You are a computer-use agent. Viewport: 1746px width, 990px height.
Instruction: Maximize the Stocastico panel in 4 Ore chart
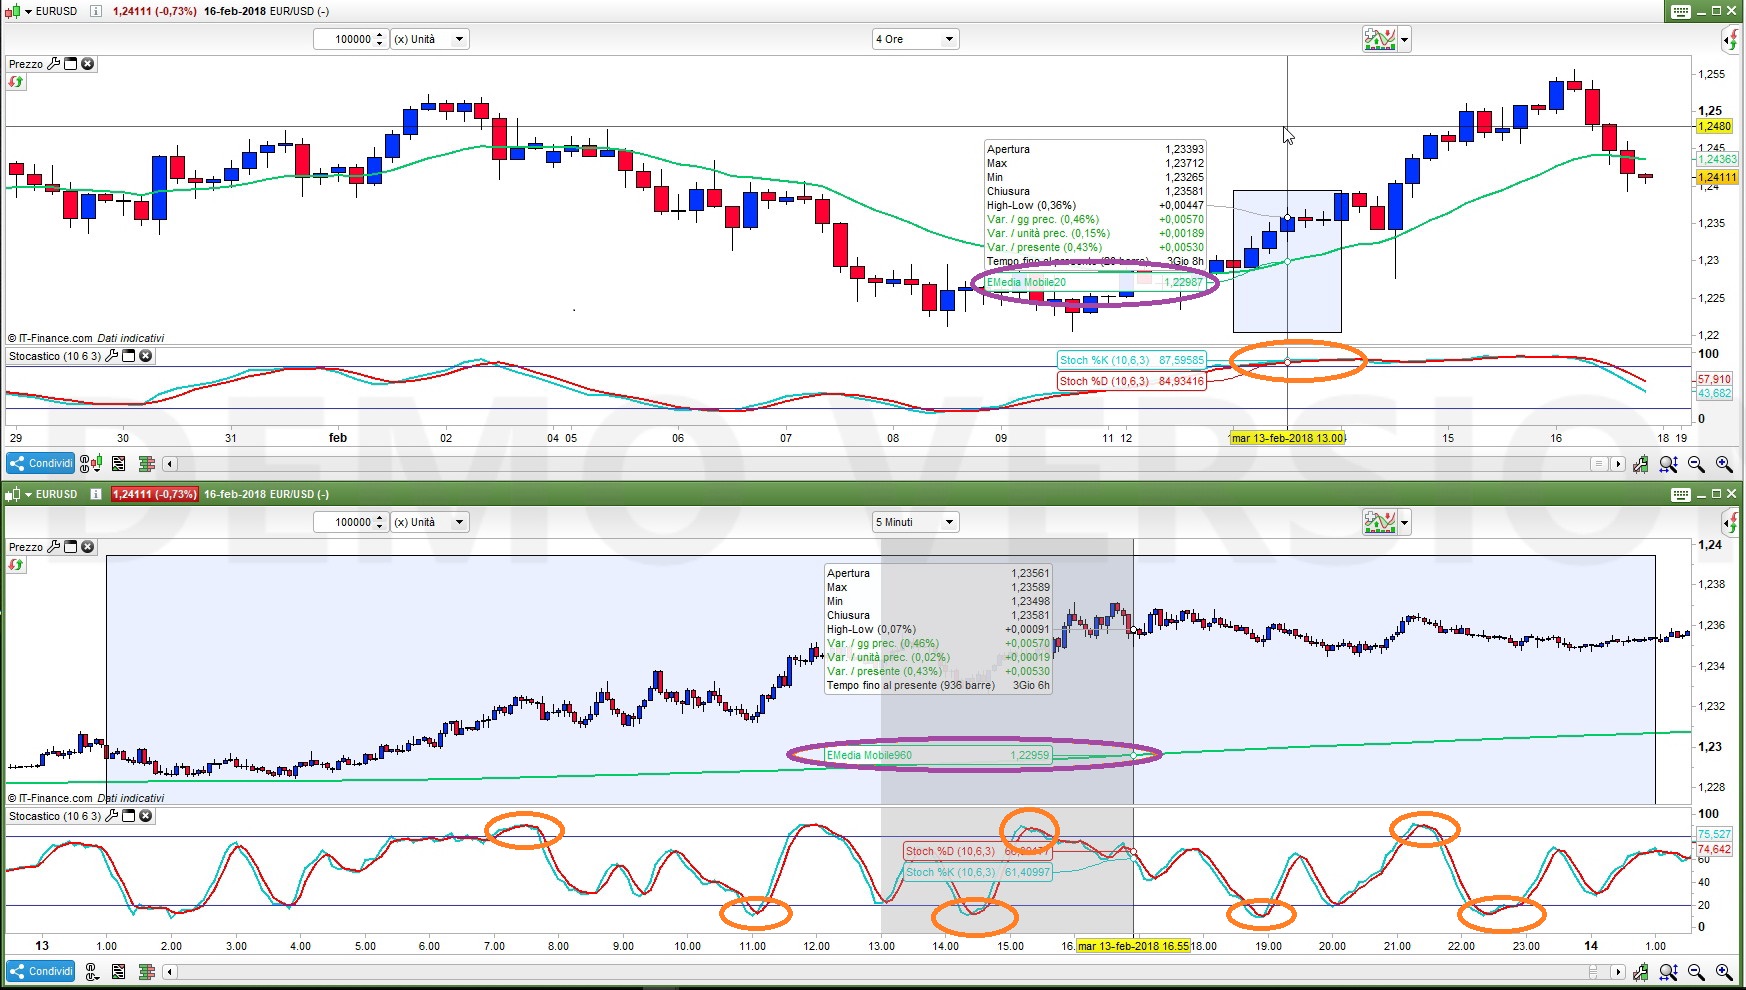[129, 356]
